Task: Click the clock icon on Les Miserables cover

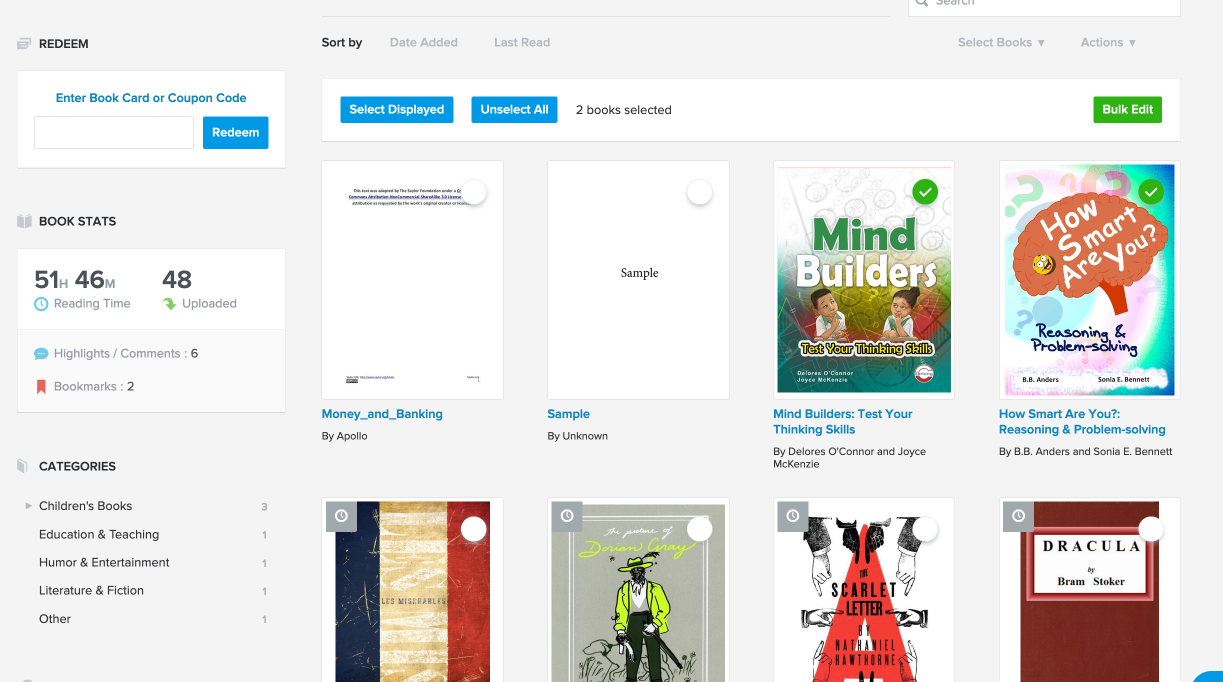Action: [342, 516]
